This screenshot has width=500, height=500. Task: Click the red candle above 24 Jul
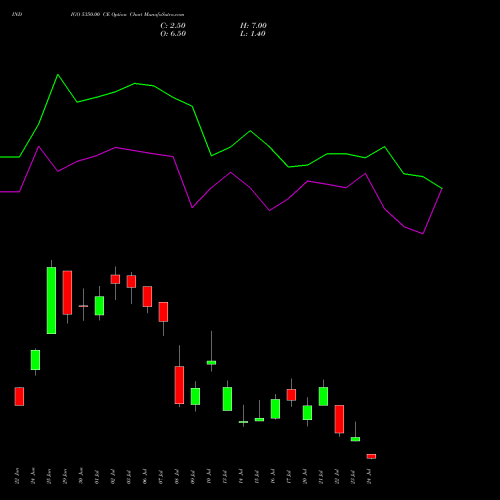point(371,456)
